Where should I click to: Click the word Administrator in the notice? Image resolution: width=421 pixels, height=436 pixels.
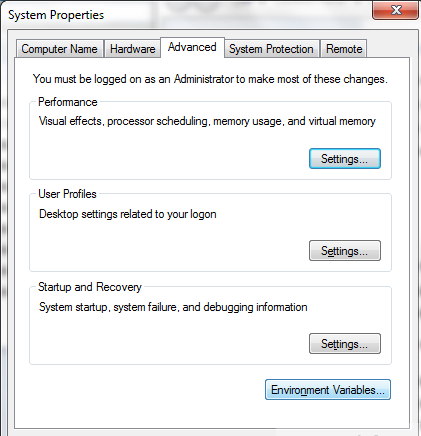click(204, 79)
